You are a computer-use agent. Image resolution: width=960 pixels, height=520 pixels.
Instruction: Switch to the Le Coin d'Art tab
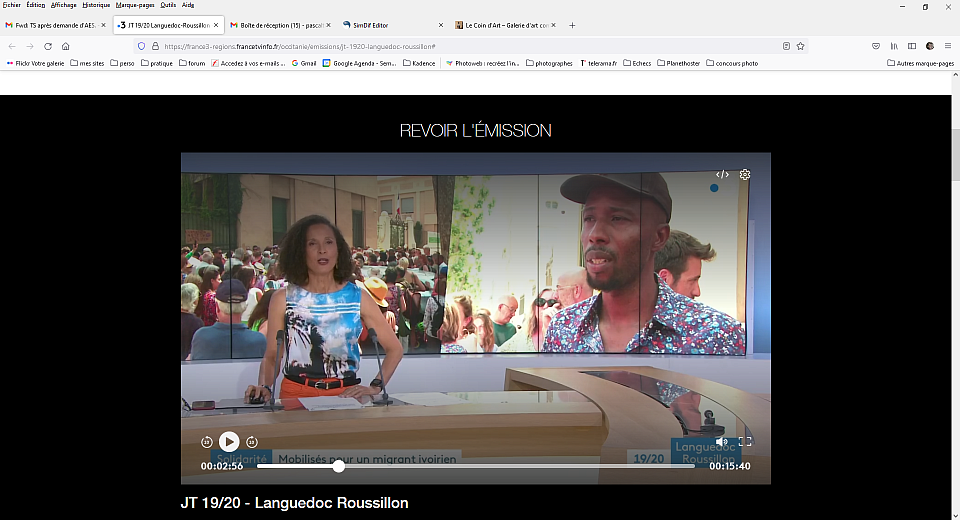[506, 25]
